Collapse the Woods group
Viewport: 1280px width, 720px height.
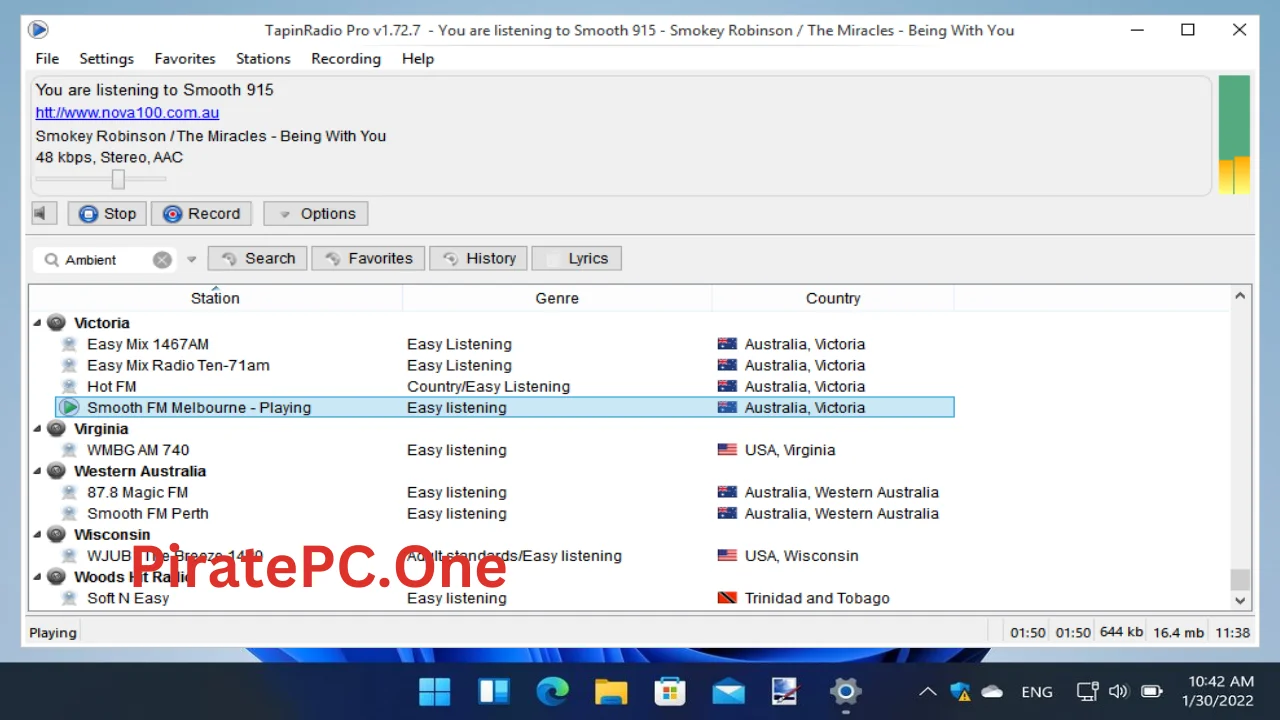tap(38, 577)
